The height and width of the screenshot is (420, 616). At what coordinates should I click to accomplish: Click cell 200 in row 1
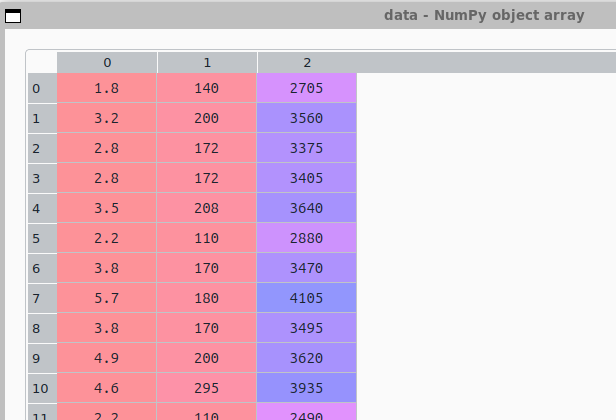tap(207, 118)
